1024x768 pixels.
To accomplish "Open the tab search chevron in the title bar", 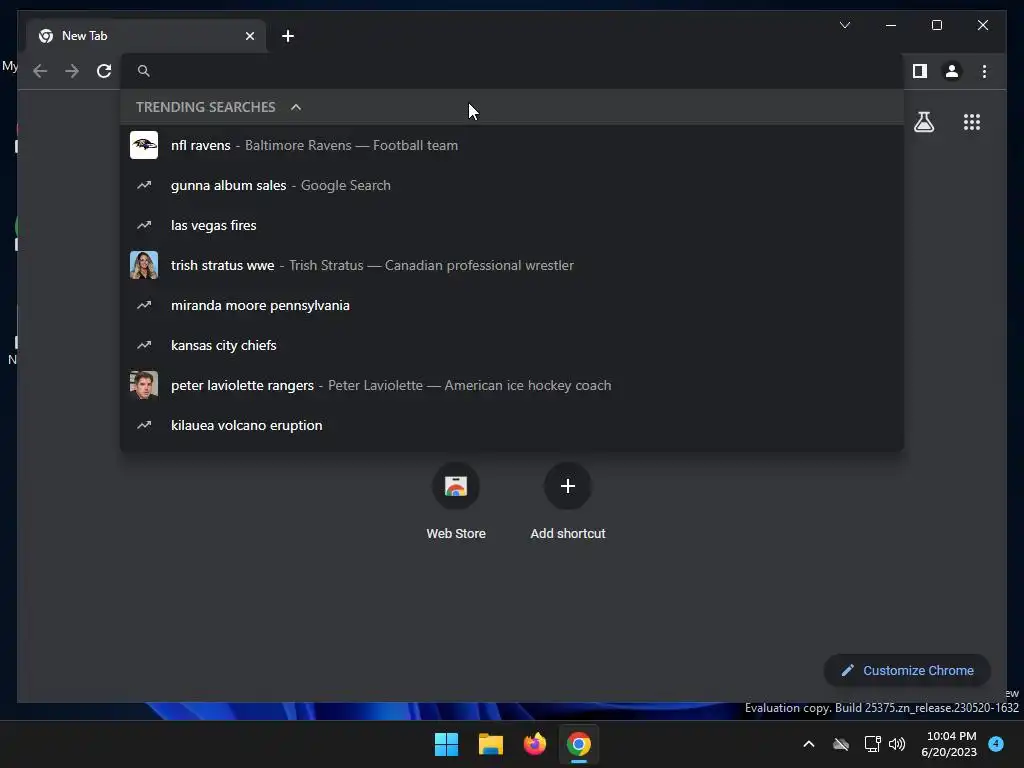I will point(844,25).
